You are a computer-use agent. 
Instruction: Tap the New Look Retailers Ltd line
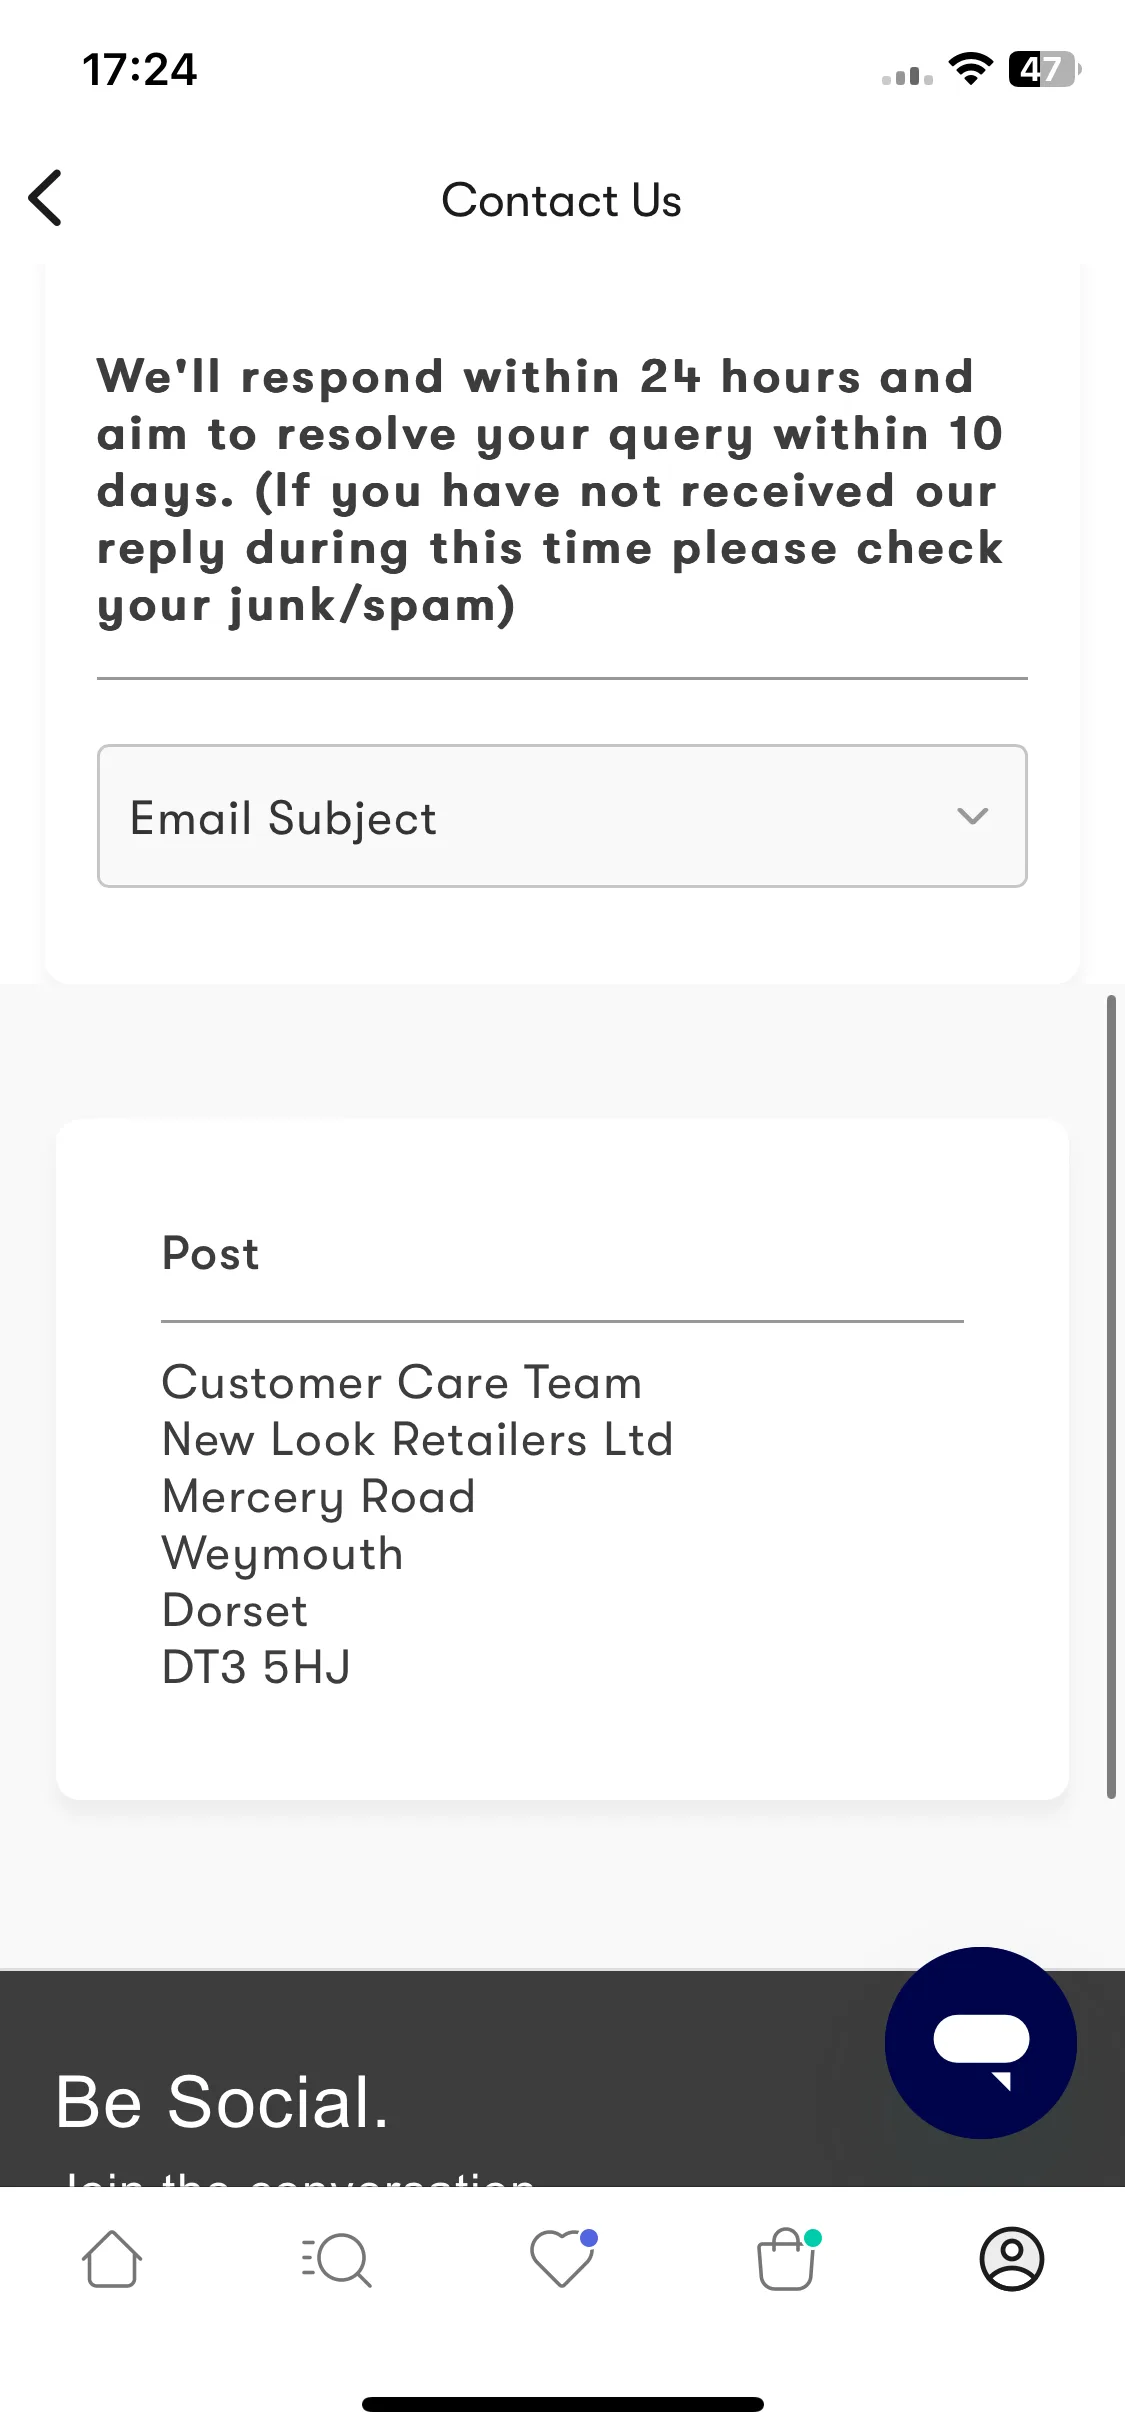418,1439
